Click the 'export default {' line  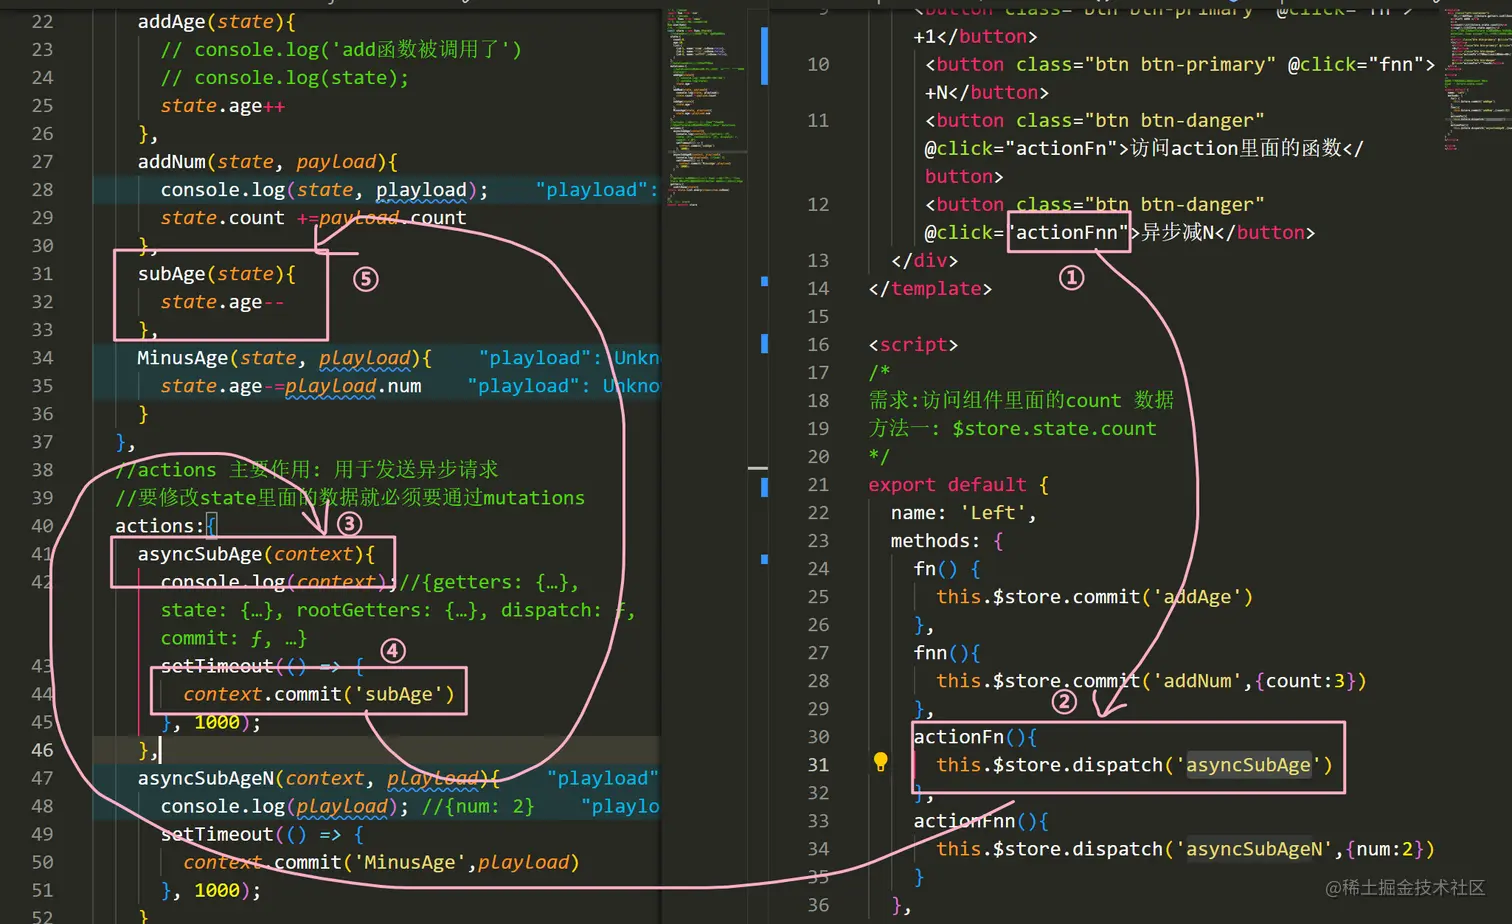(958, 485)
